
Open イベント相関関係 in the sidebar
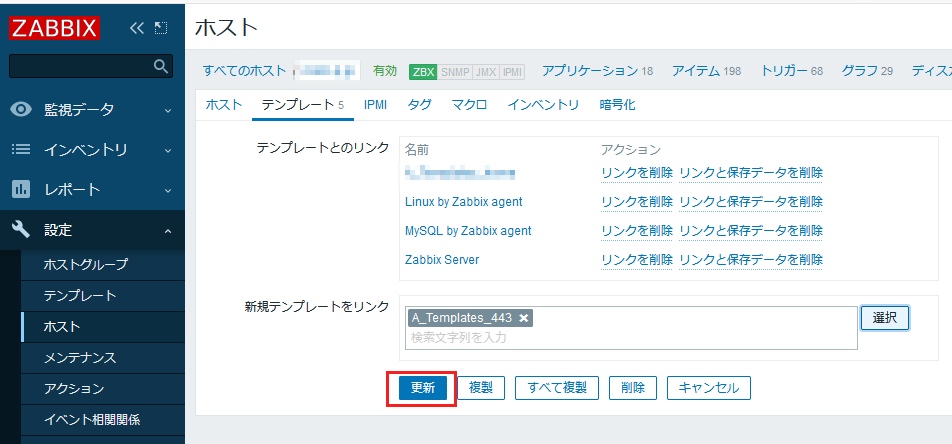[x=92, y=419]
